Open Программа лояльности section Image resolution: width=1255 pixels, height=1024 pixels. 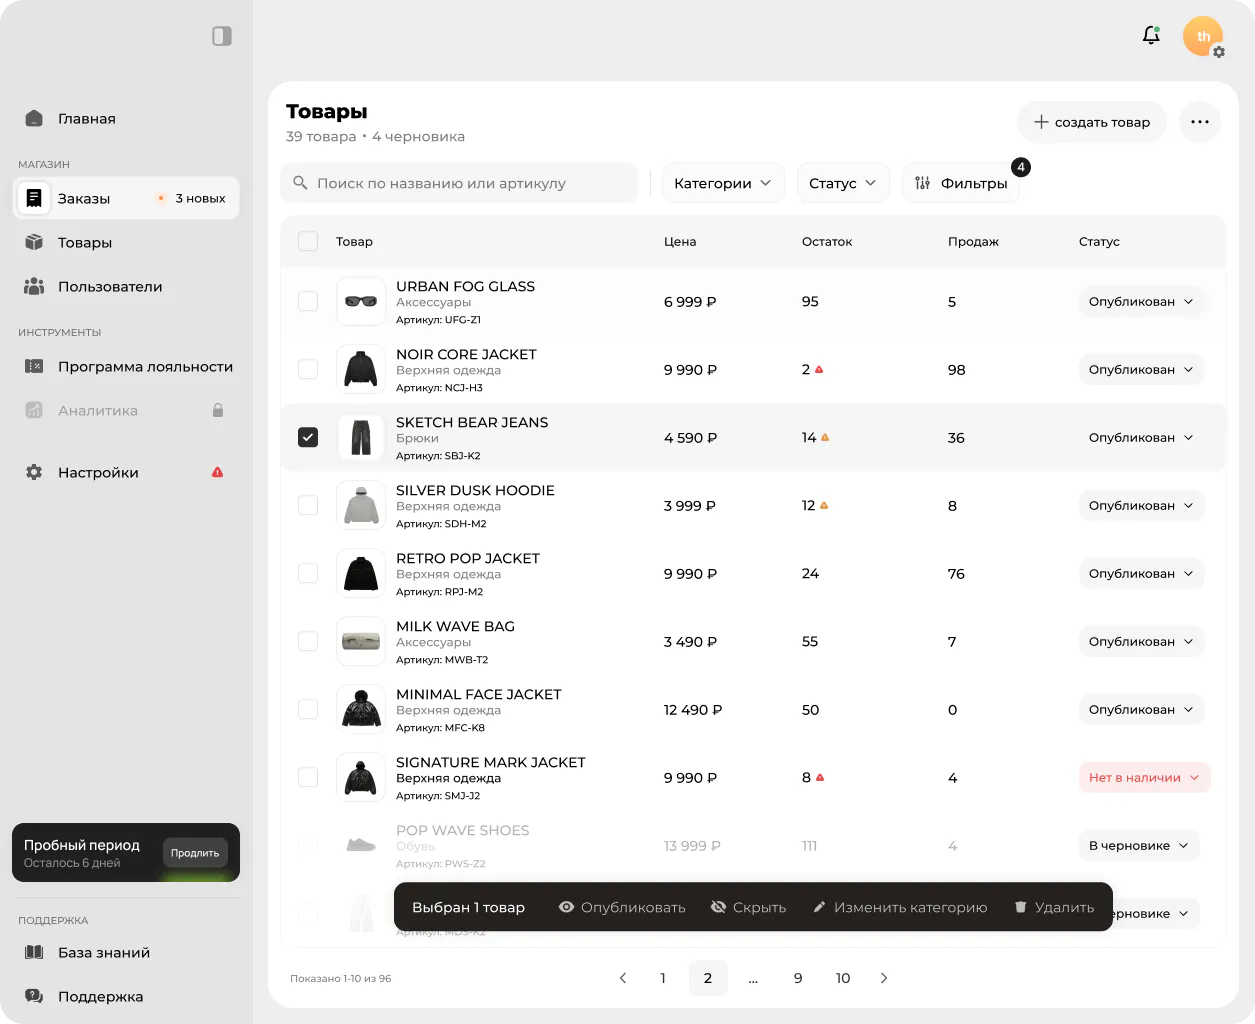click(x=126, y=366)
